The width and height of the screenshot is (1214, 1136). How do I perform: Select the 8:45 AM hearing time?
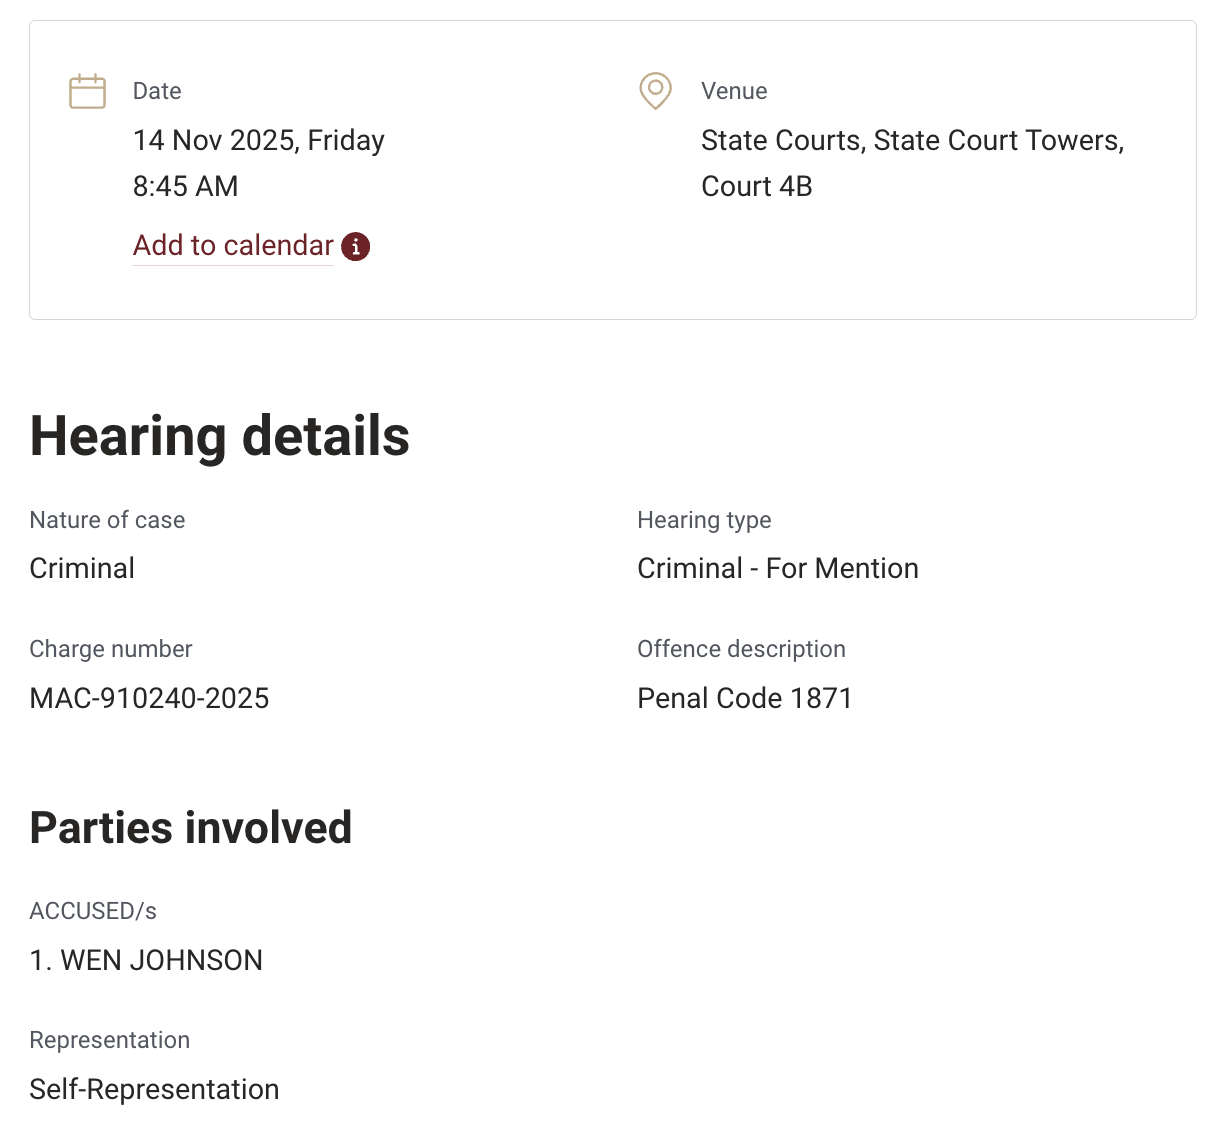pos(185,186)
